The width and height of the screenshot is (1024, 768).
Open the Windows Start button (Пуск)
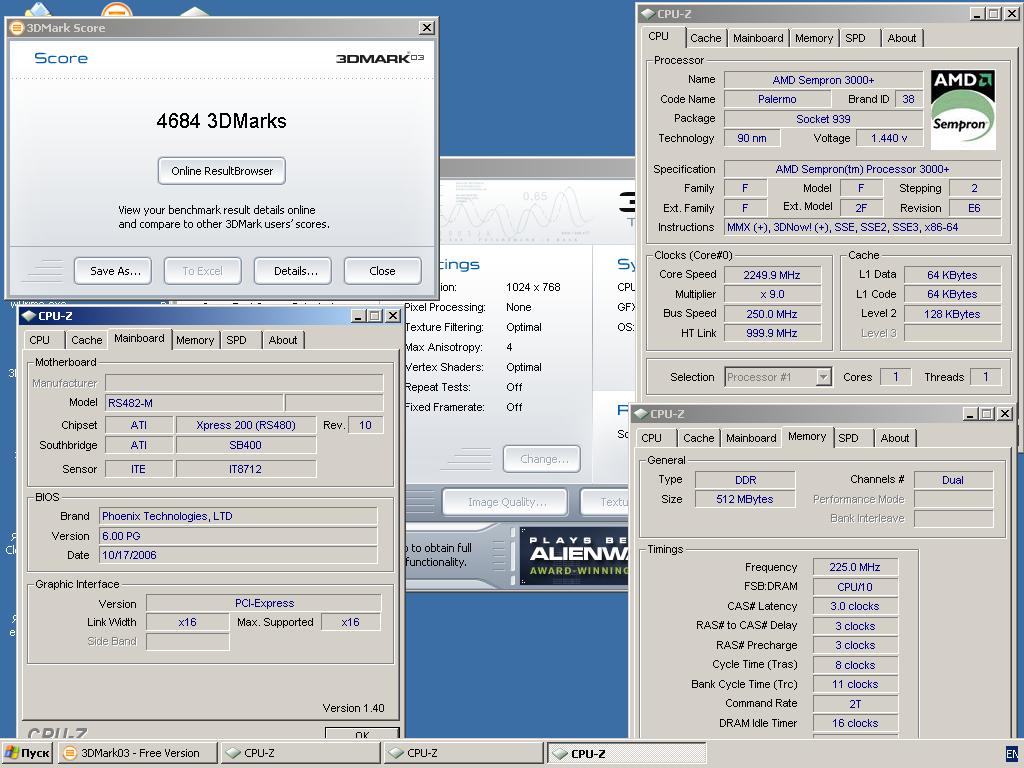(27, 753)
